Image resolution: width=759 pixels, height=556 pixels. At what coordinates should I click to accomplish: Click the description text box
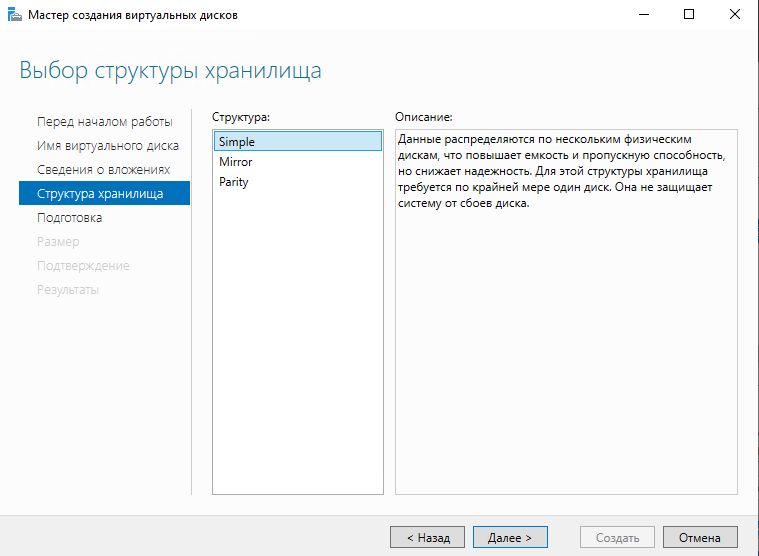tap(566, 312)
